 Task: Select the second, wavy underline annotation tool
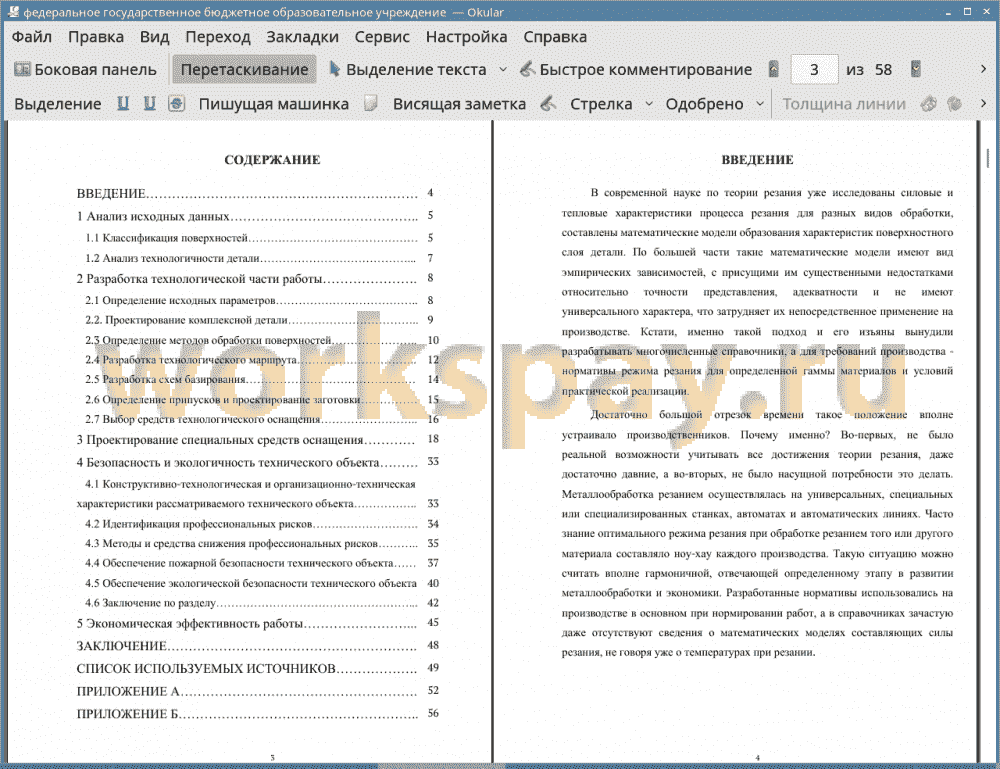pyautogui.click(x=150, y=104)
